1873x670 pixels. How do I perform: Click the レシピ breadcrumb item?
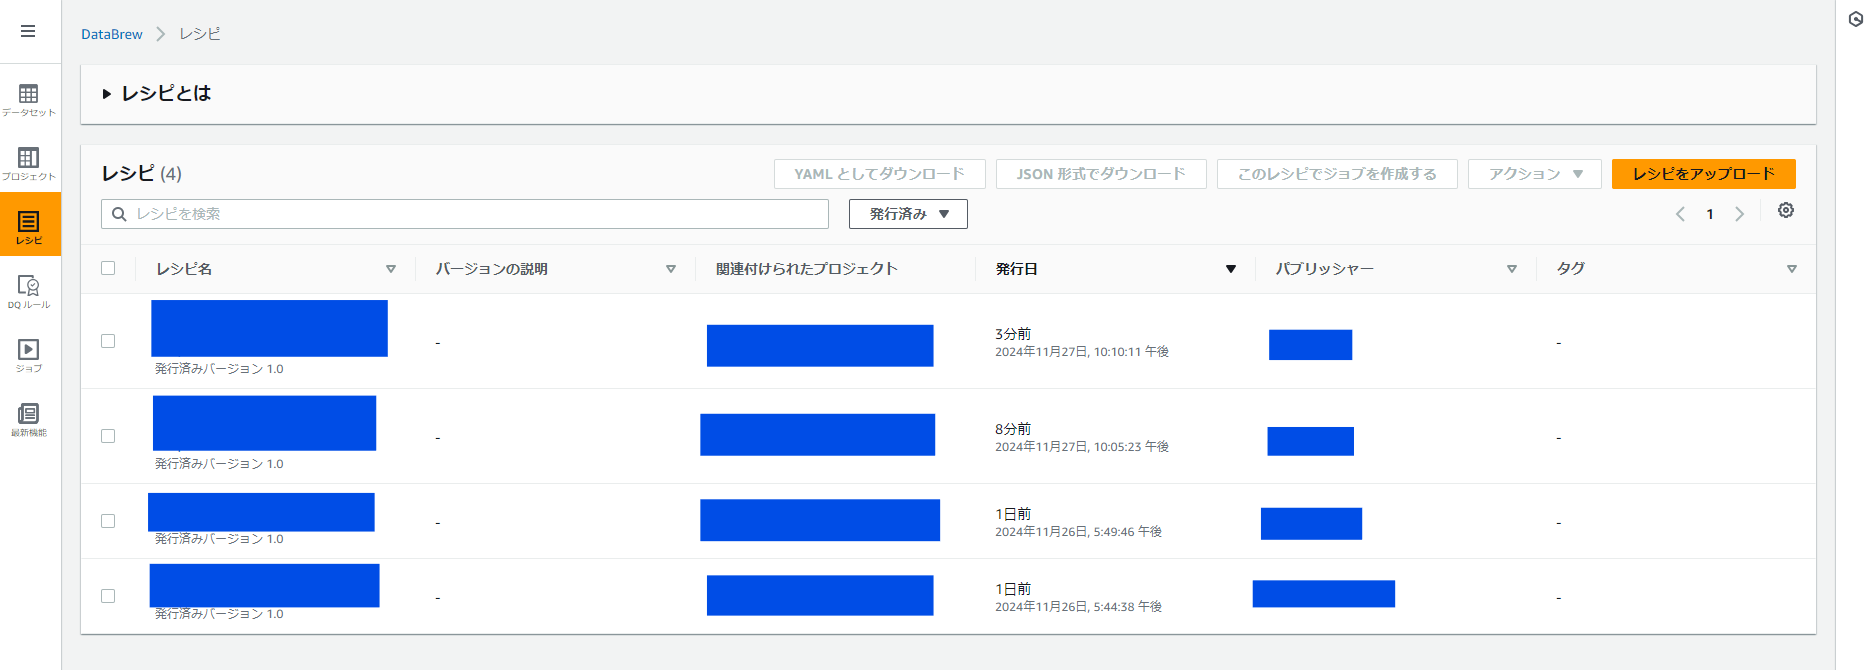tap(200, 34)
